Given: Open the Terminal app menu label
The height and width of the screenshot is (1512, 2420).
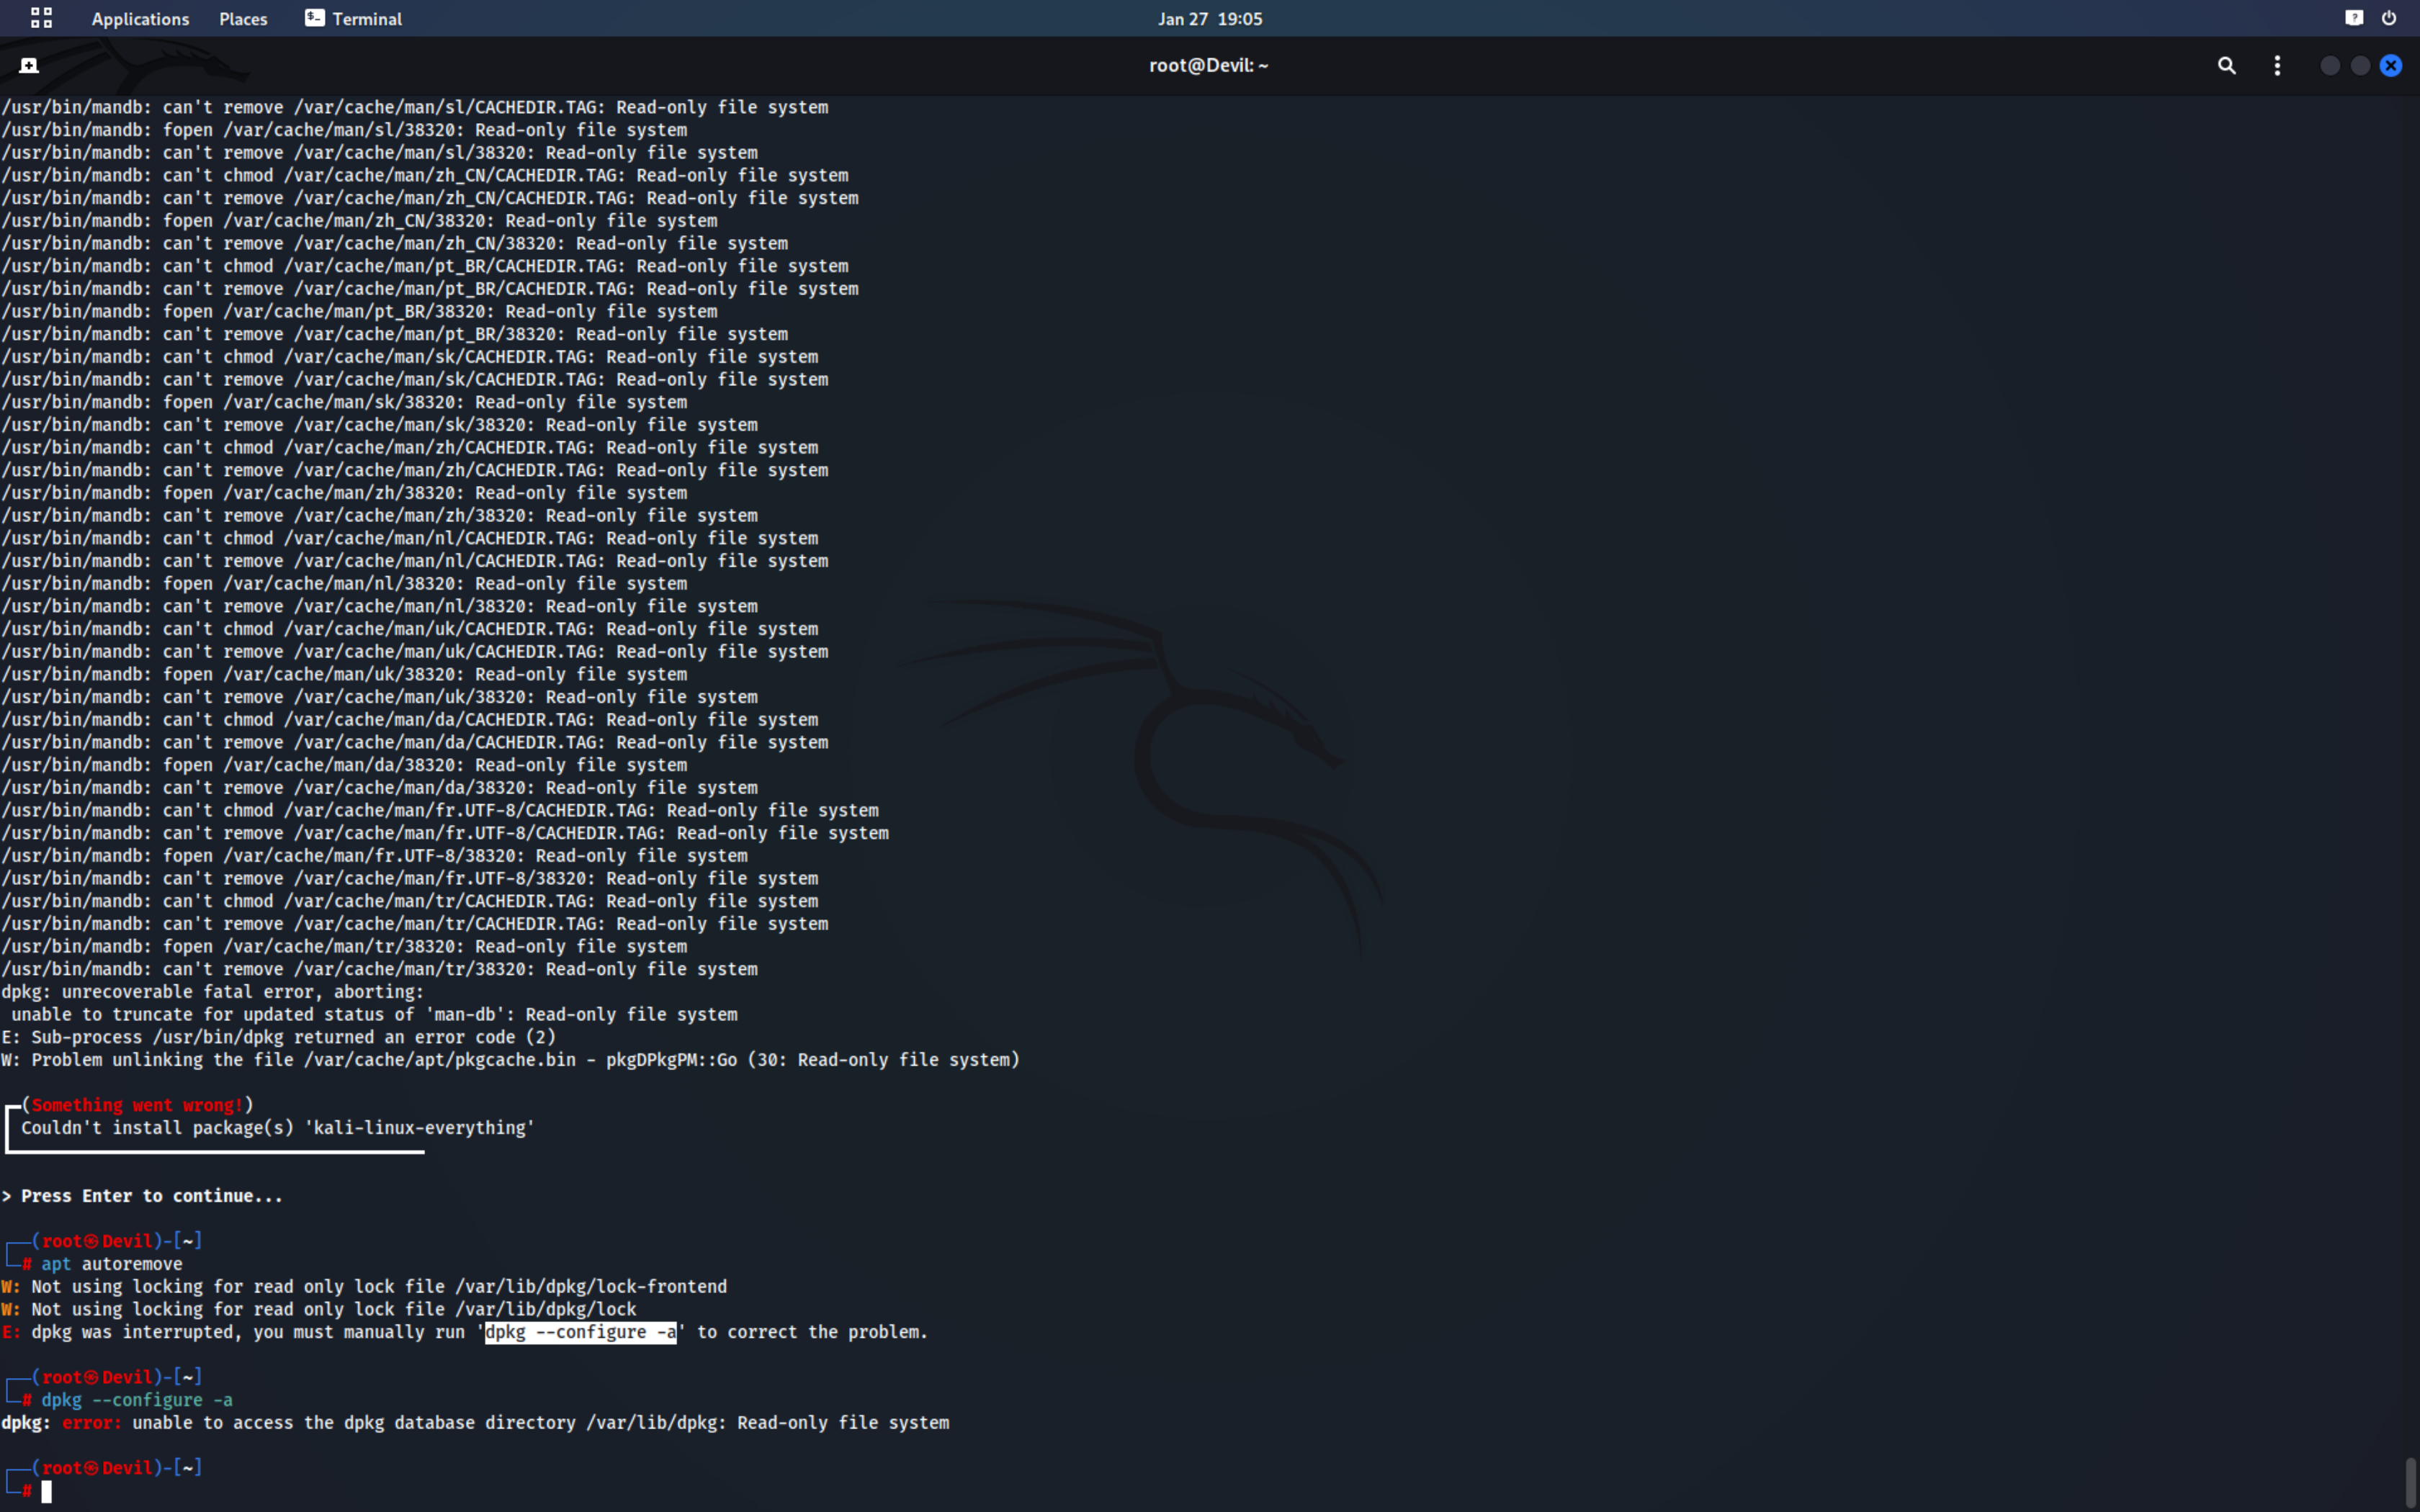Looking at the screenshot, I should pyautogui.click(x=367, y=19).
